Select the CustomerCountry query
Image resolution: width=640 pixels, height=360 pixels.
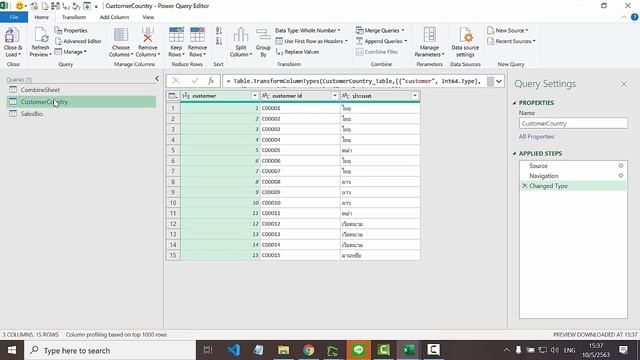click(81, 102)
